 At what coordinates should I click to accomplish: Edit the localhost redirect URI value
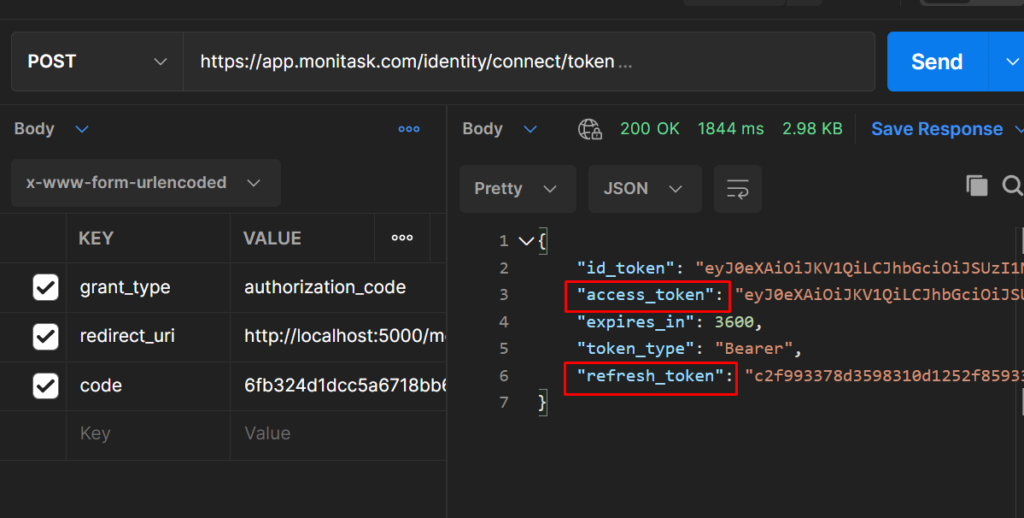338,336
